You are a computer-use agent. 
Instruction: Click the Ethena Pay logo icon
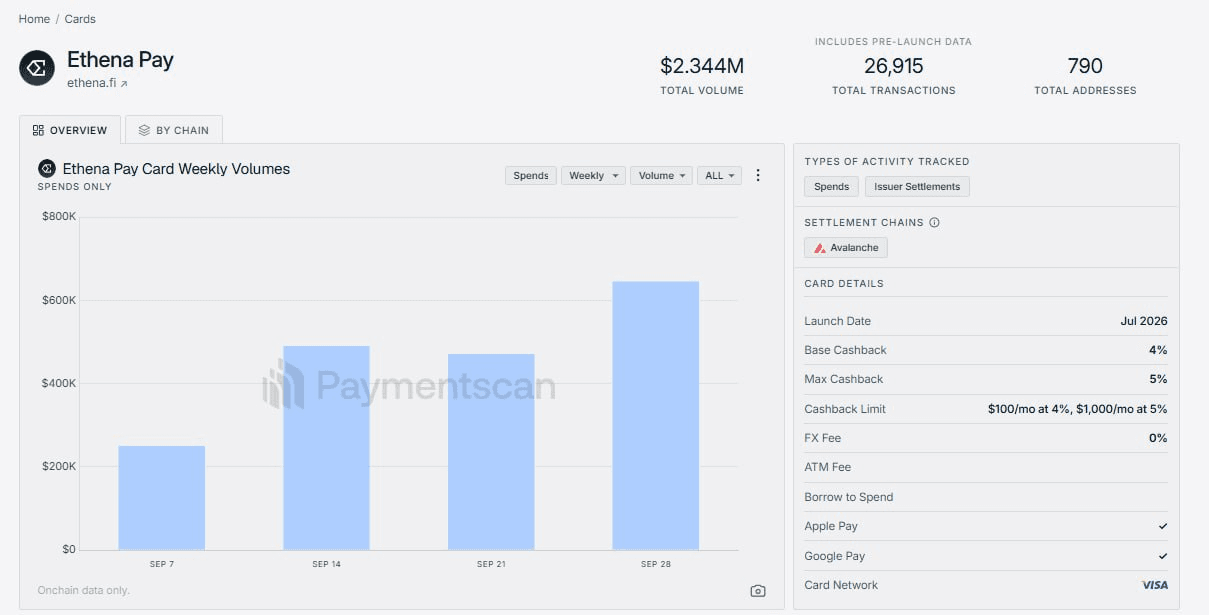click(37, 68)
